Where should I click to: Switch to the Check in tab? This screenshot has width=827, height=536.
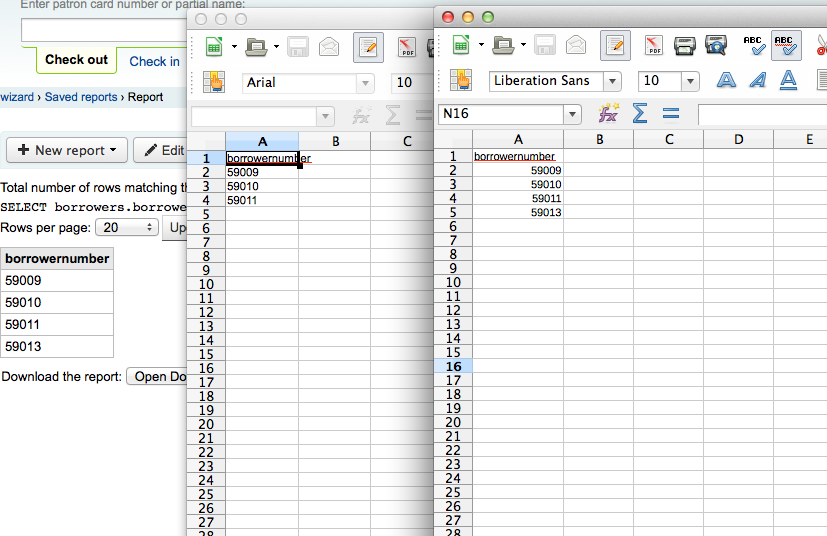coord(154,61)
